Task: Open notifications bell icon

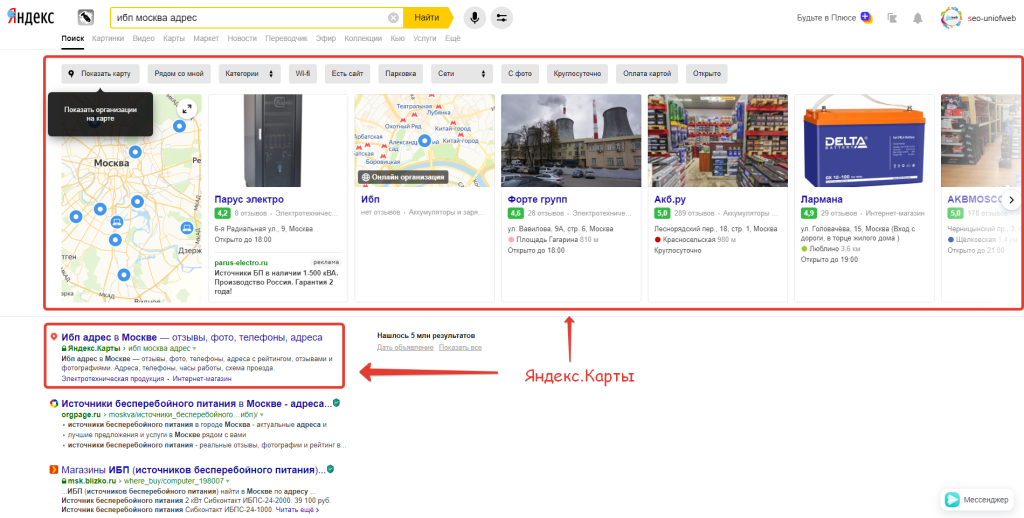Action: (x=918, y=18)
